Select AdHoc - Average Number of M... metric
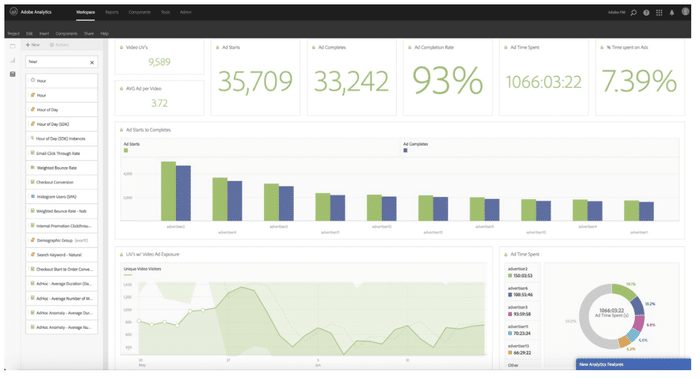Viewport: 700px width, 379px height. pos(62,298)
